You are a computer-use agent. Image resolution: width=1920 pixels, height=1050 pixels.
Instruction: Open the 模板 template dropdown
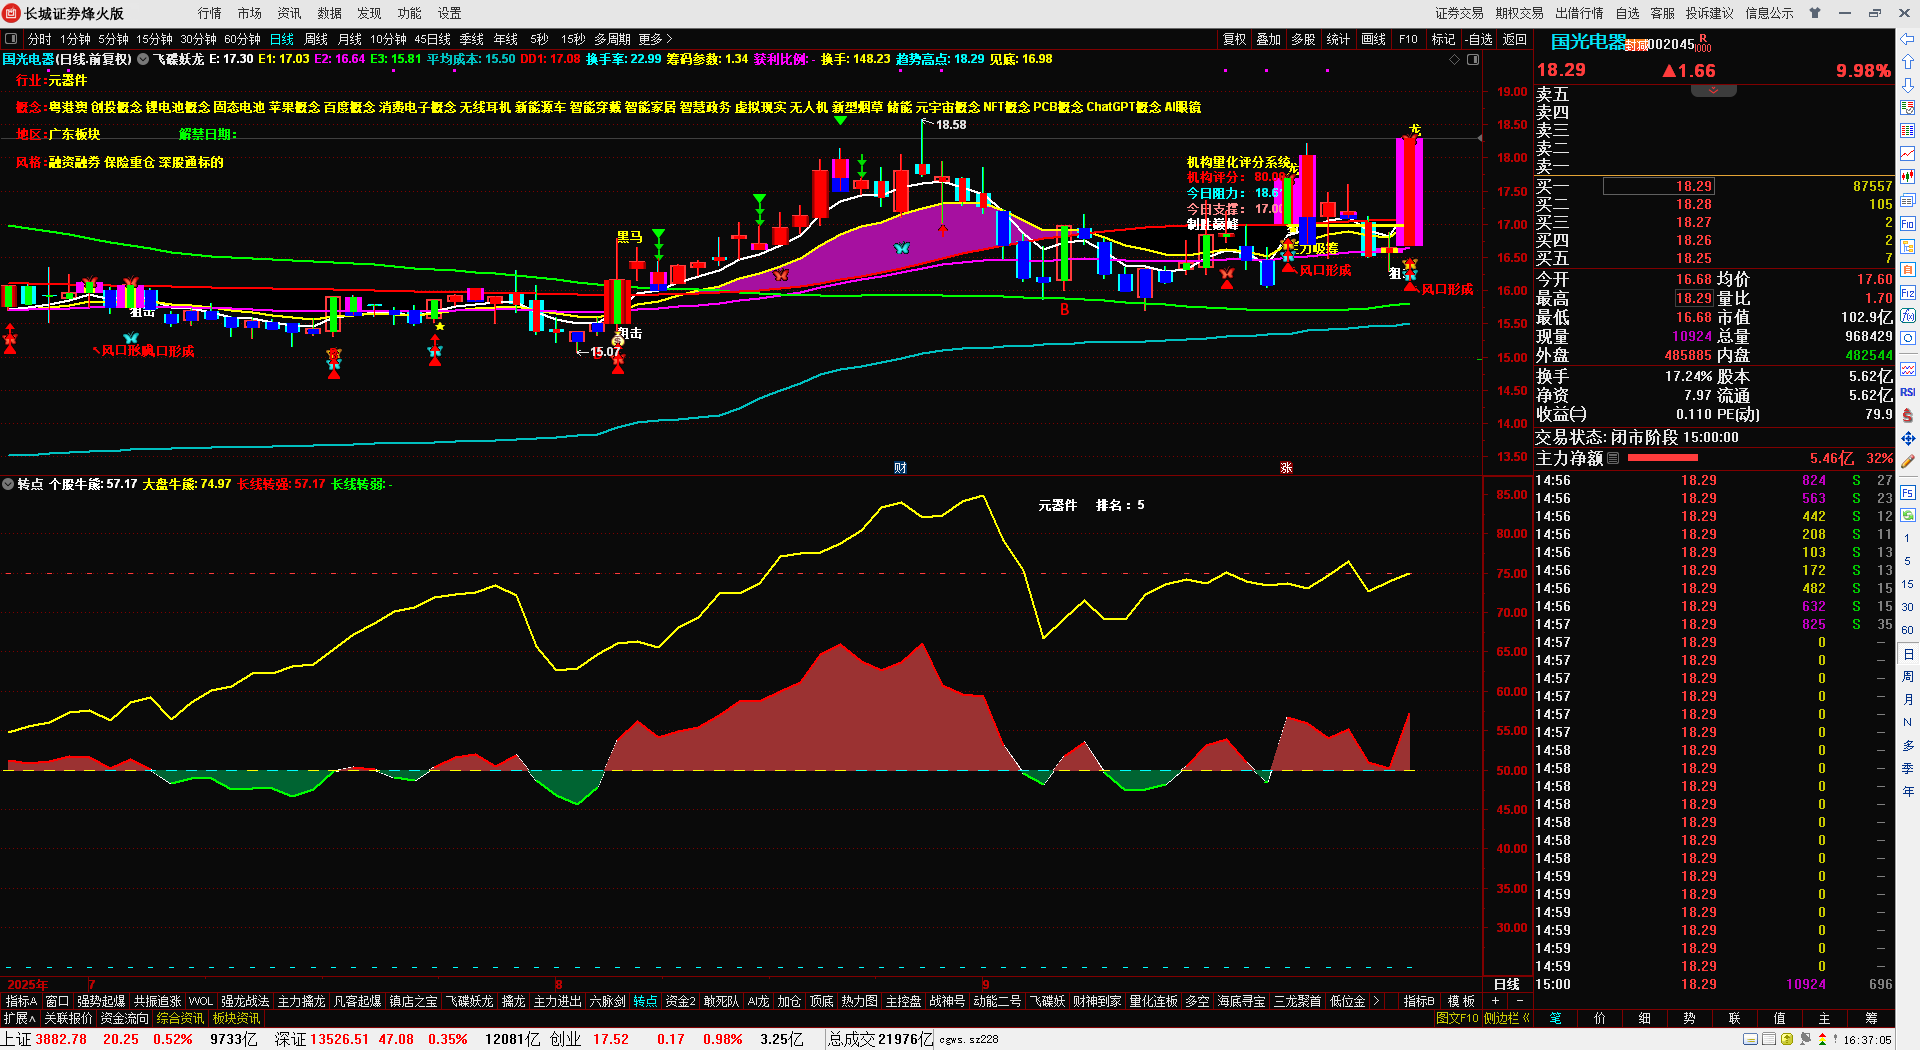[x=1461, y=1001]
